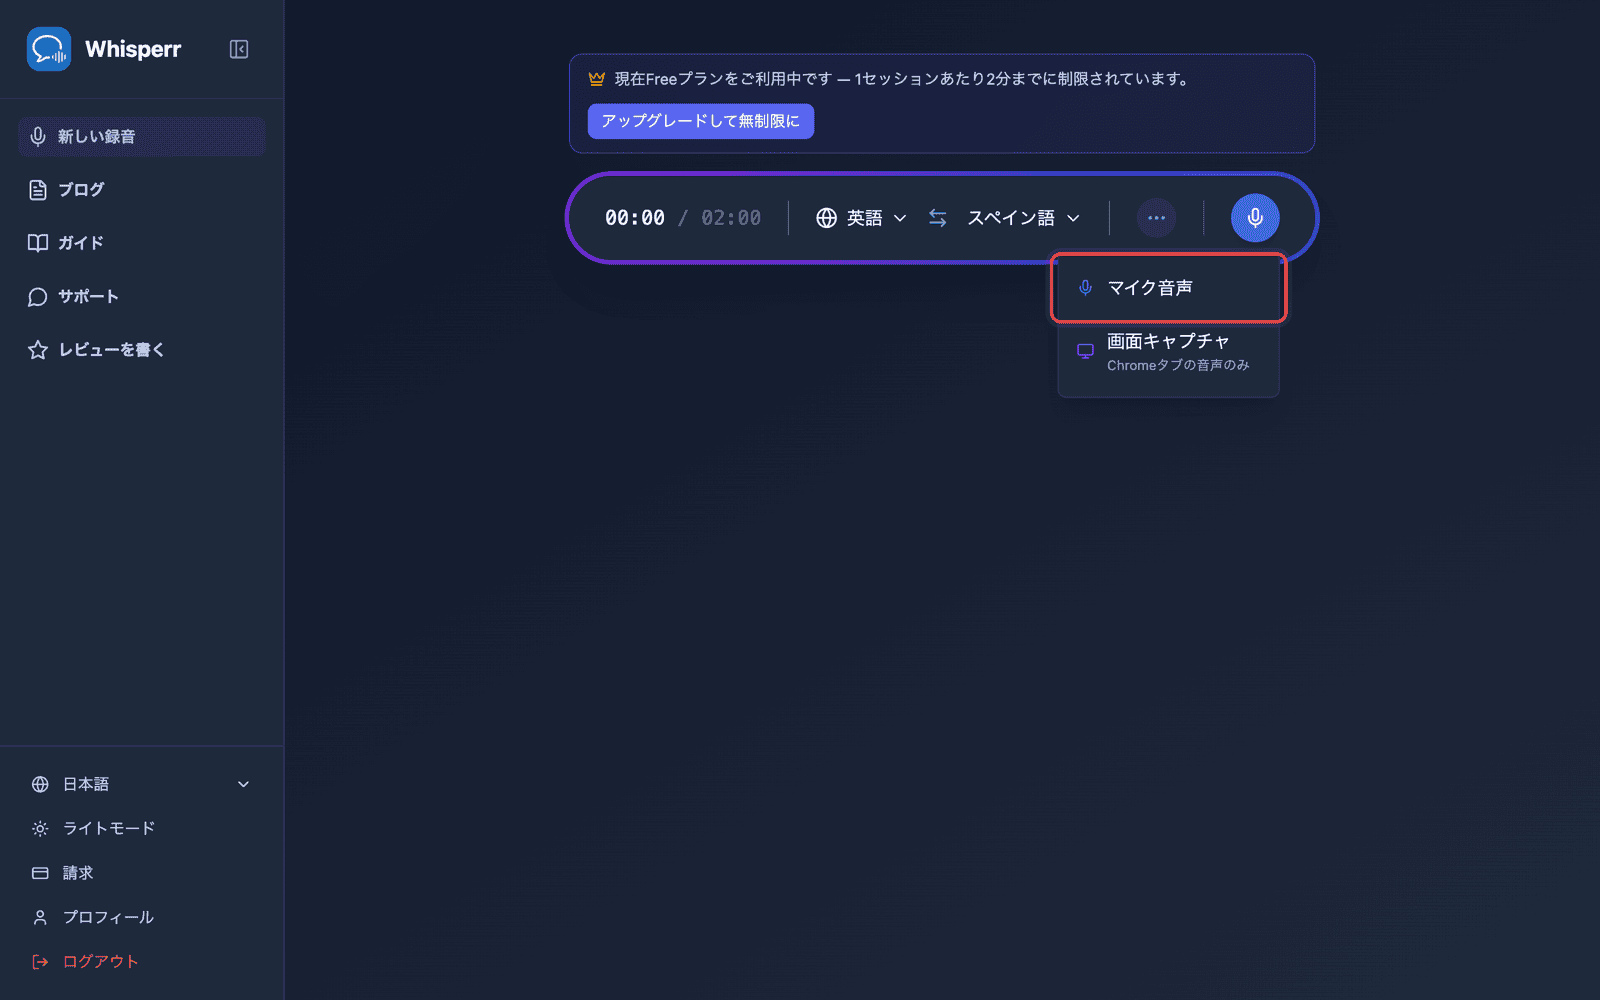Viewport: 1600px width, 1000px height.
Task: Start recording with the blue microphone button
Action: click(x=1255, y=218)
